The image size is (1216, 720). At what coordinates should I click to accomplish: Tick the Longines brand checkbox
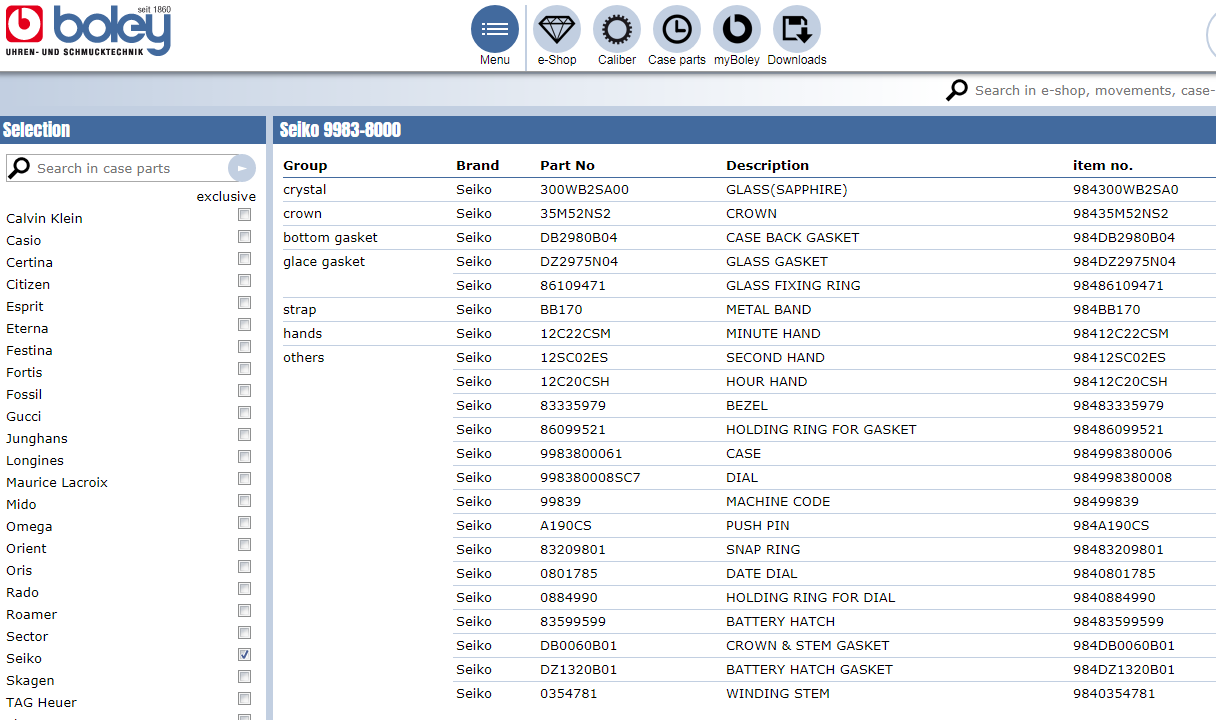click(244, 457)
